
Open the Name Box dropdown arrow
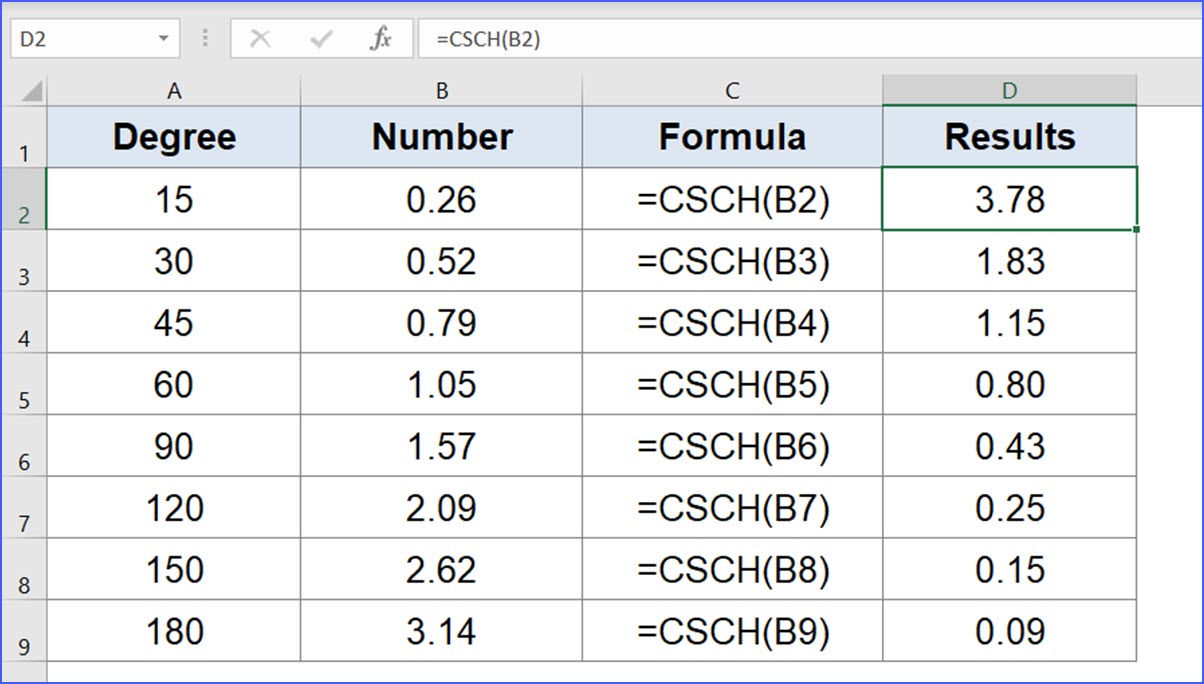pyautogui.click(x=163, y=38)
